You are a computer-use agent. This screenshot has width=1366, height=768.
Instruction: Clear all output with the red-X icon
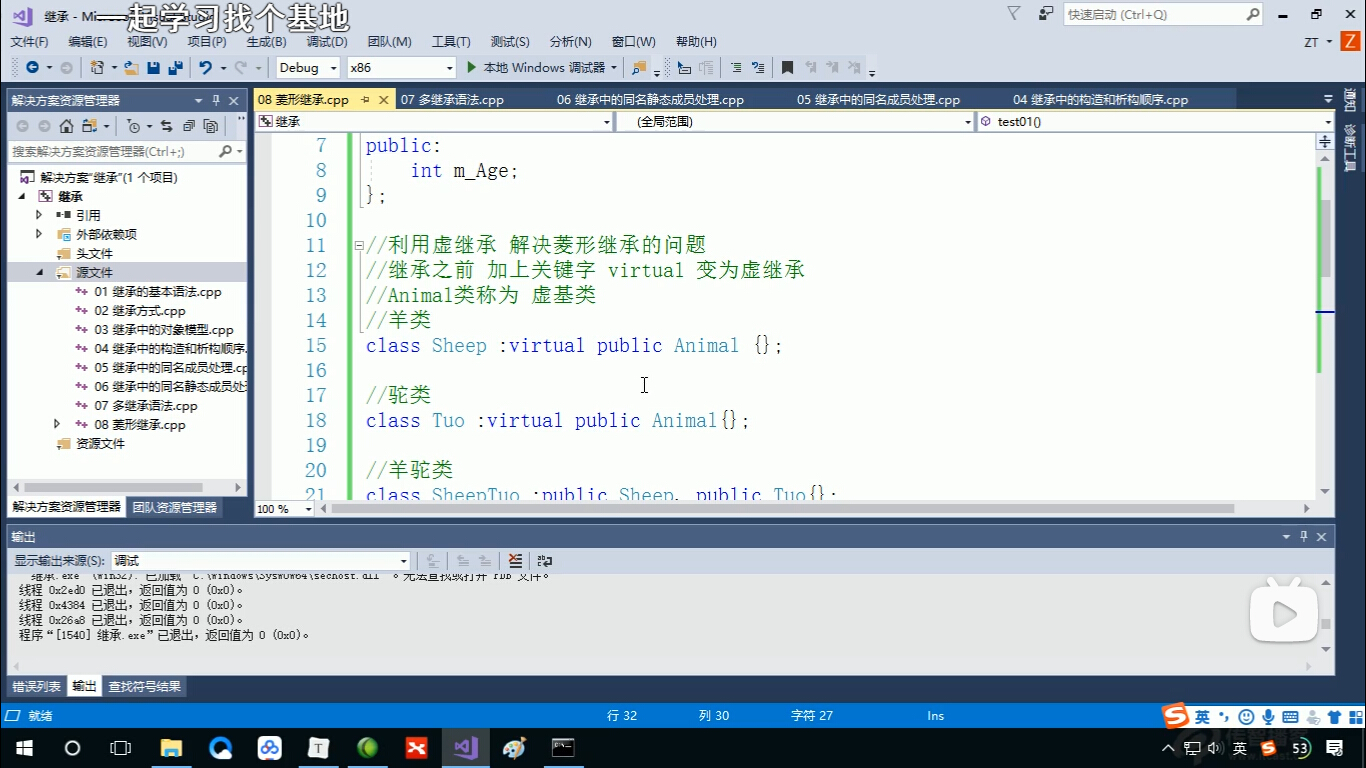515,561
